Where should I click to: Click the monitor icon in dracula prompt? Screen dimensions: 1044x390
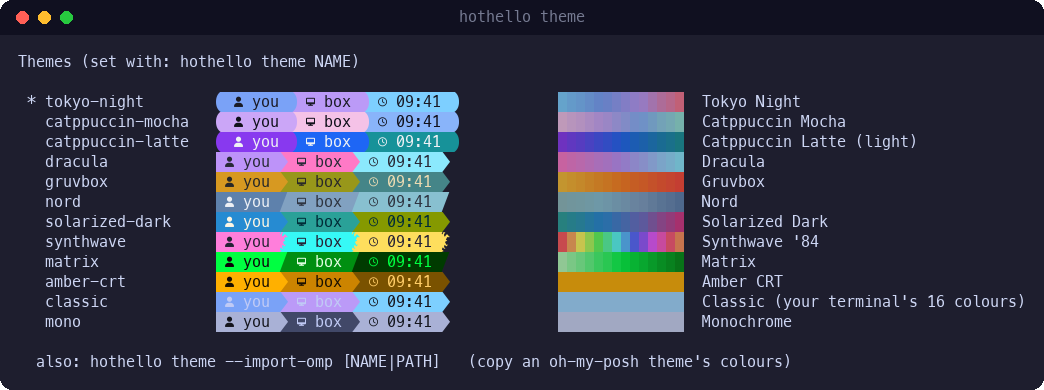point(301,162)
